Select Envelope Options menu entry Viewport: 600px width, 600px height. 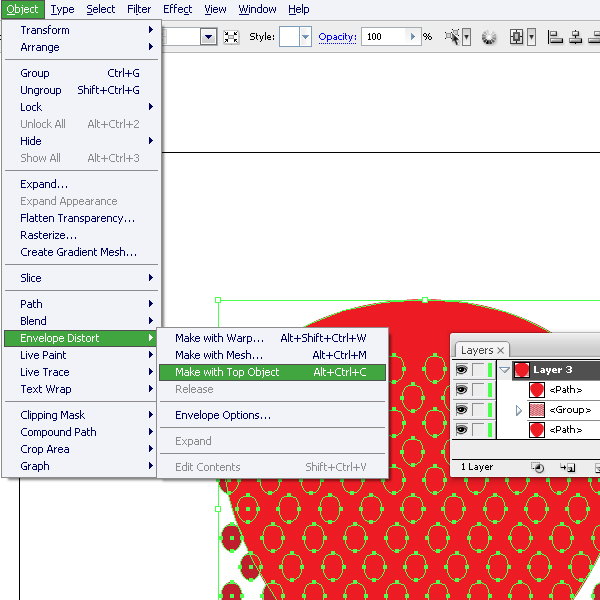[222, 415]
